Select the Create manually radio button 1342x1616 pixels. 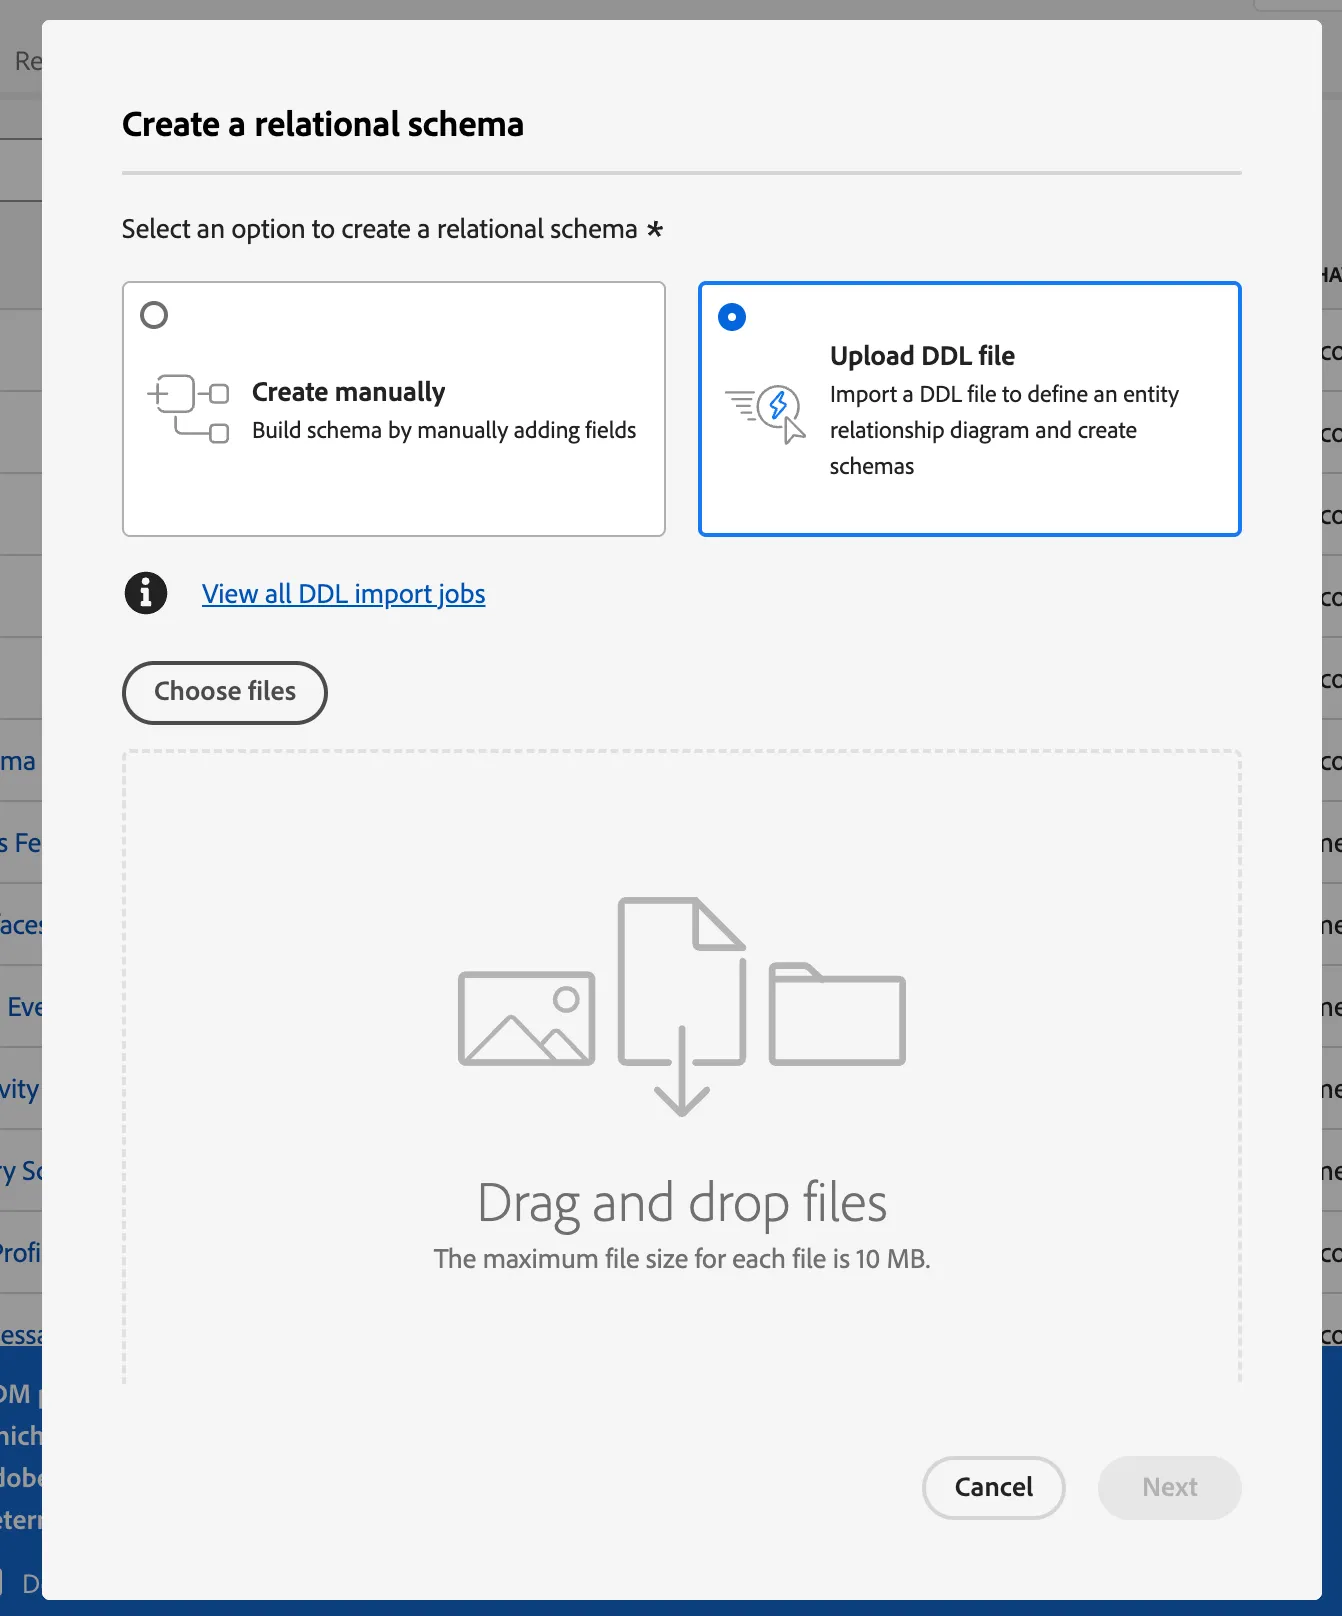154,315
